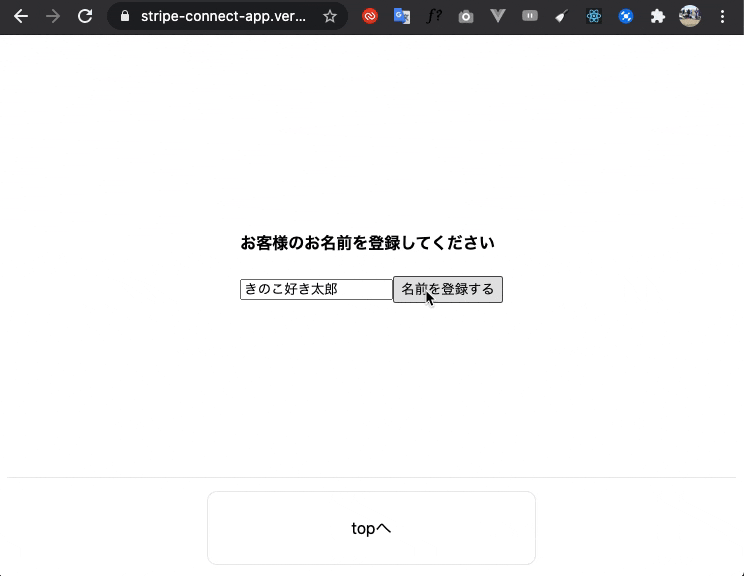This screenshot has height=576, width=744.
Task: Click the padlock site security icon
Action: tap(125, 17)
